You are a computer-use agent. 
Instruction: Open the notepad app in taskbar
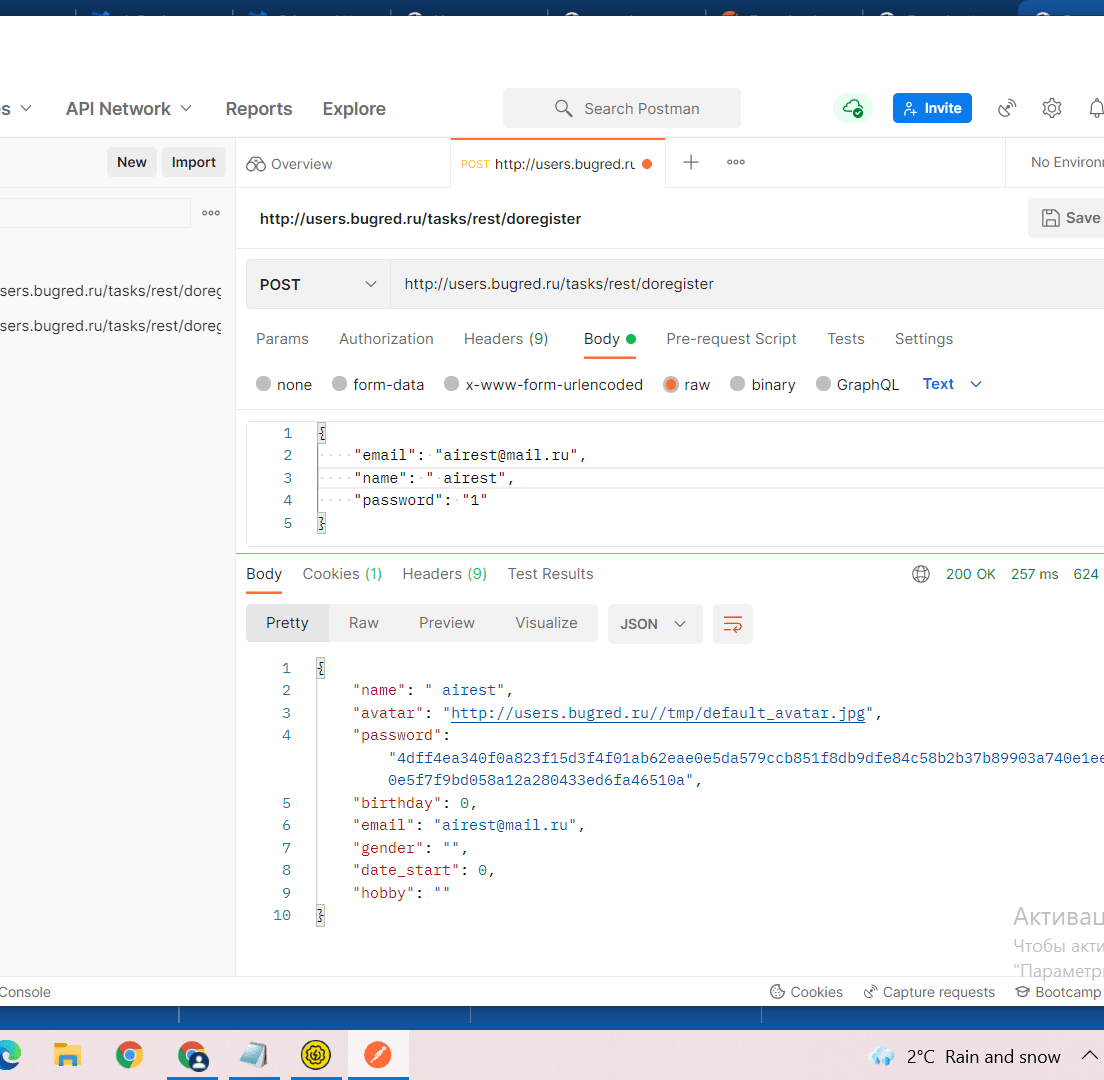tap(254, 1055)
